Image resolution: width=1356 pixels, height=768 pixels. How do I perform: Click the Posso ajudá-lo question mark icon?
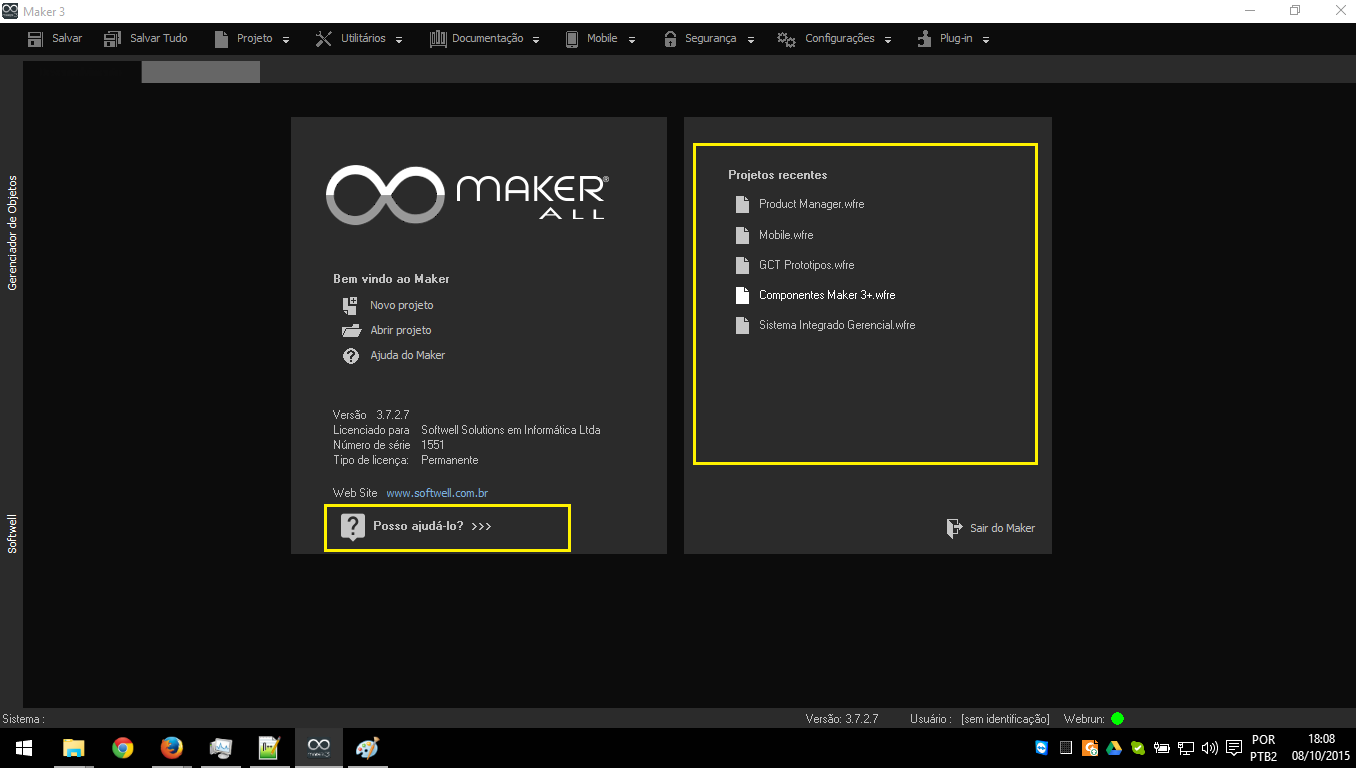(353, 527)
